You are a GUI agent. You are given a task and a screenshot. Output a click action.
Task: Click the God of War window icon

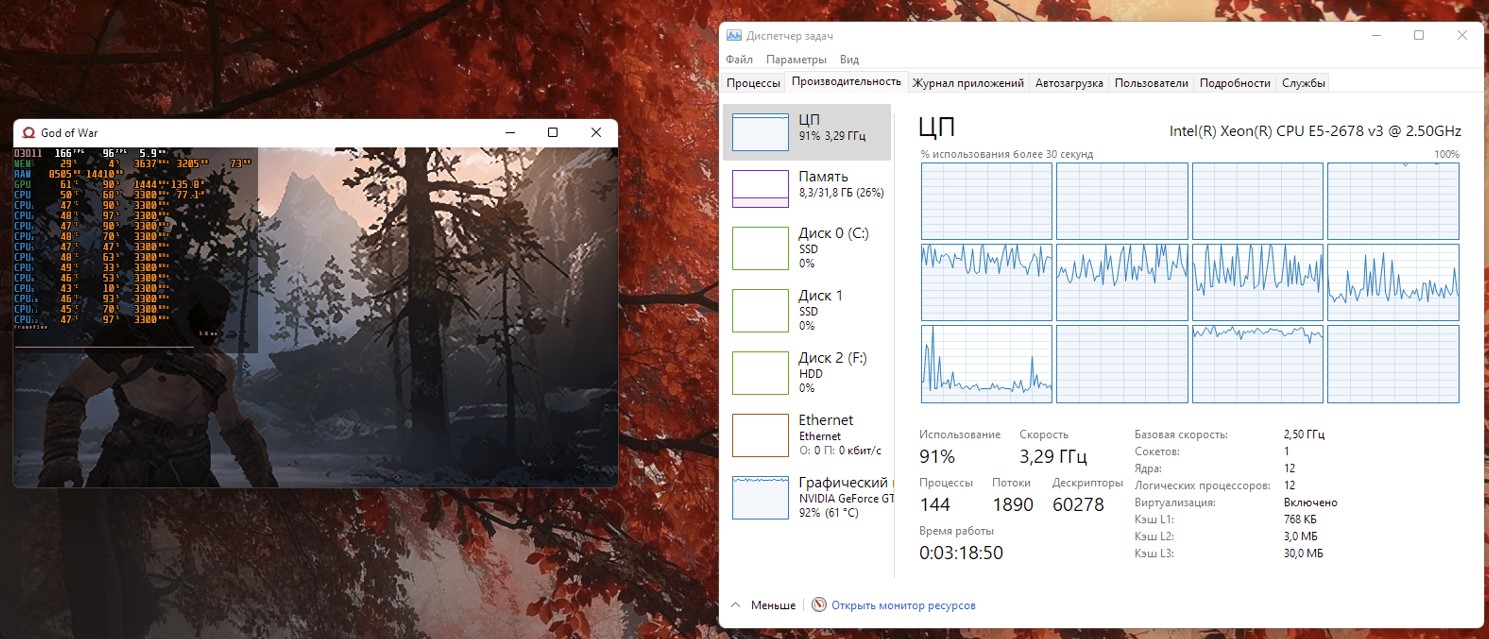(28, 132)
